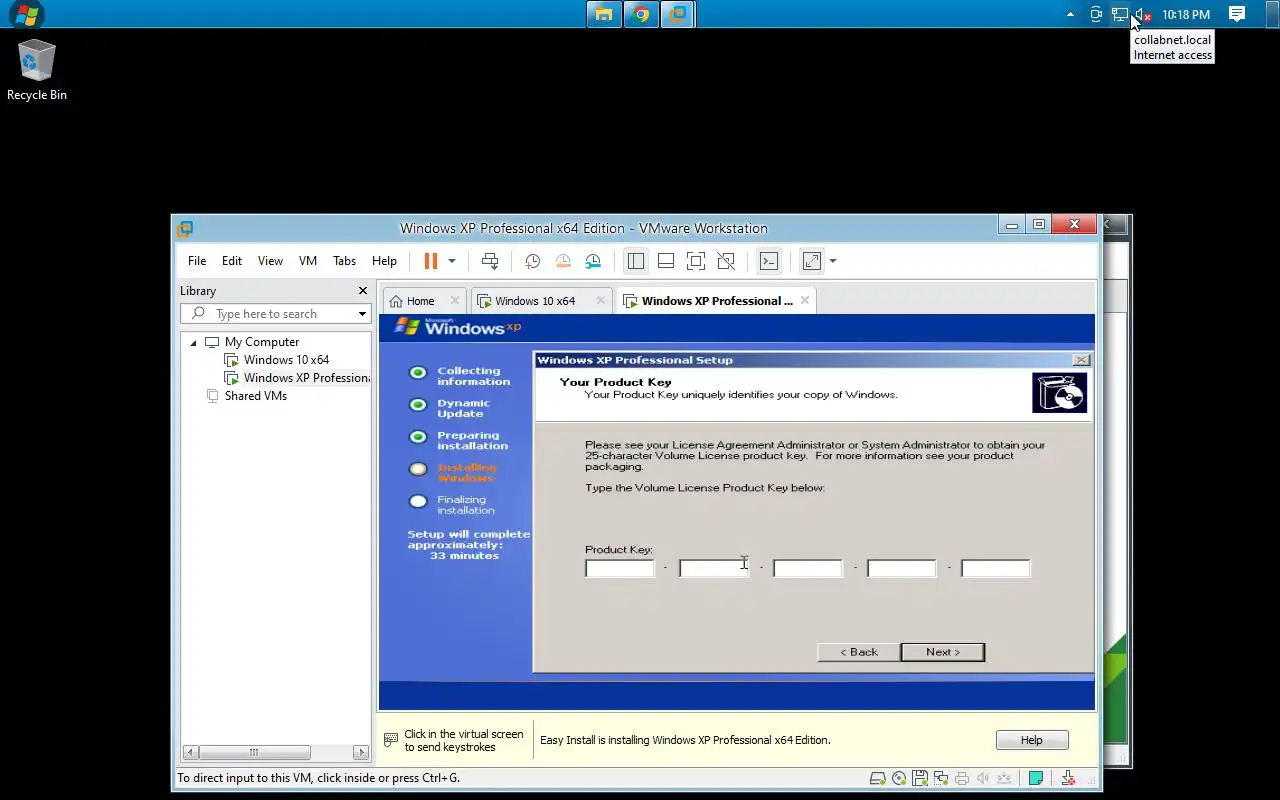The height and width of the screenshot is (800, 1280).
Task: Click the Next button in XP Setup
Action: (943, 652)
